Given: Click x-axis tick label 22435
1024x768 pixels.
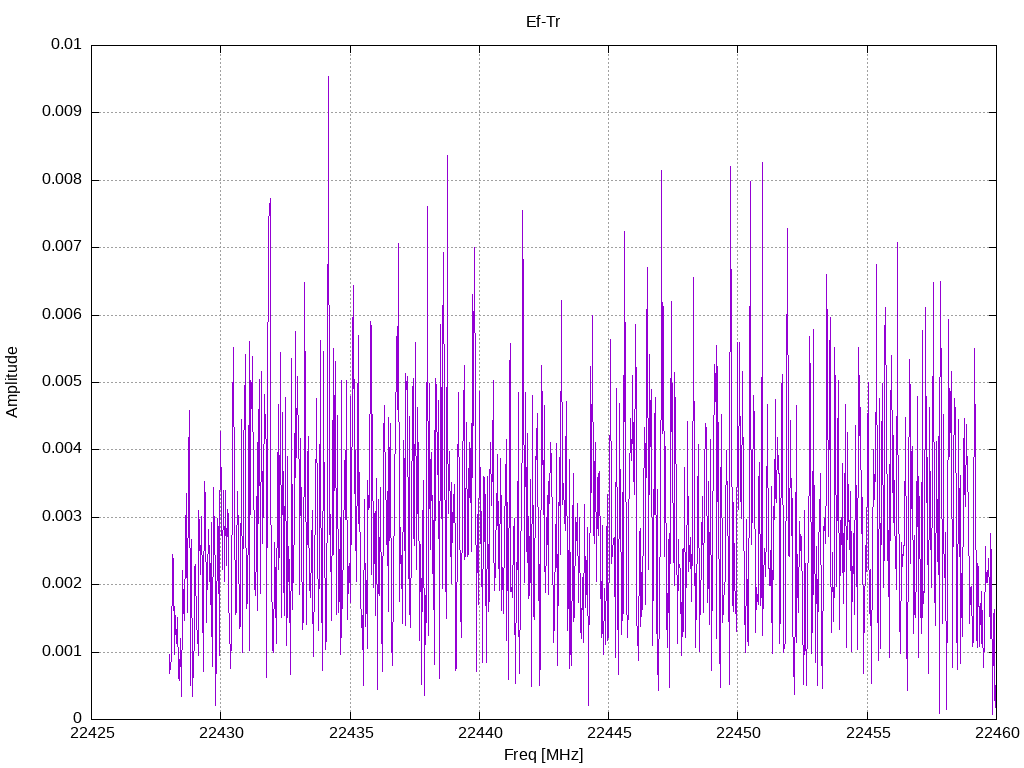Looking at the screenshot, I should click(351, 733).
